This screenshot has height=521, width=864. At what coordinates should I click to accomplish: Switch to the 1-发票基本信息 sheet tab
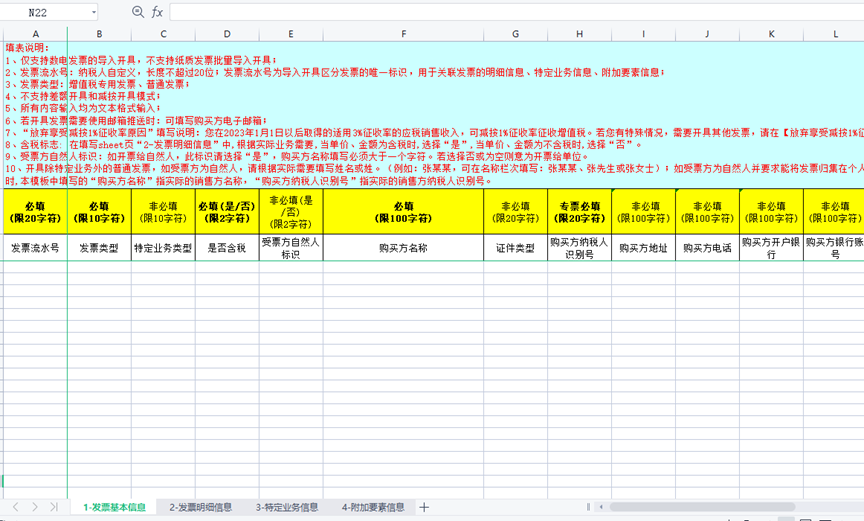(x=114, y=507)
